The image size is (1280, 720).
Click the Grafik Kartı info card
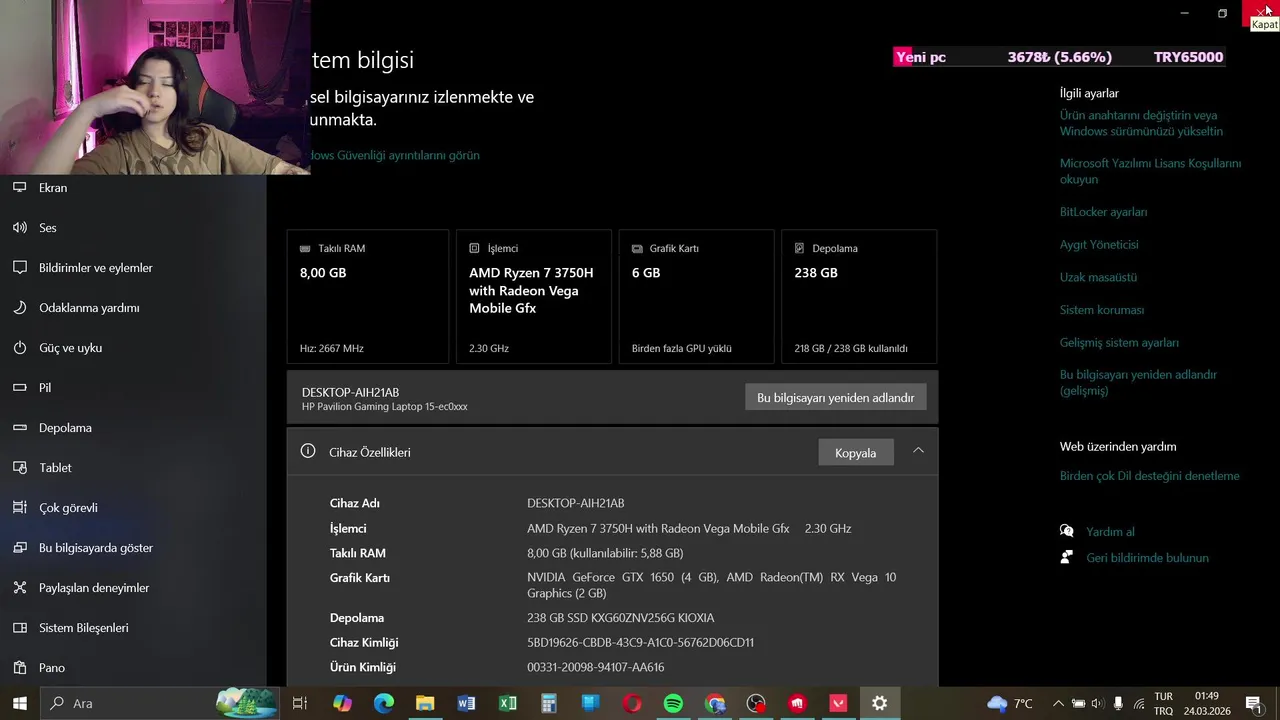pyautogui.click(x=696, y=297)
